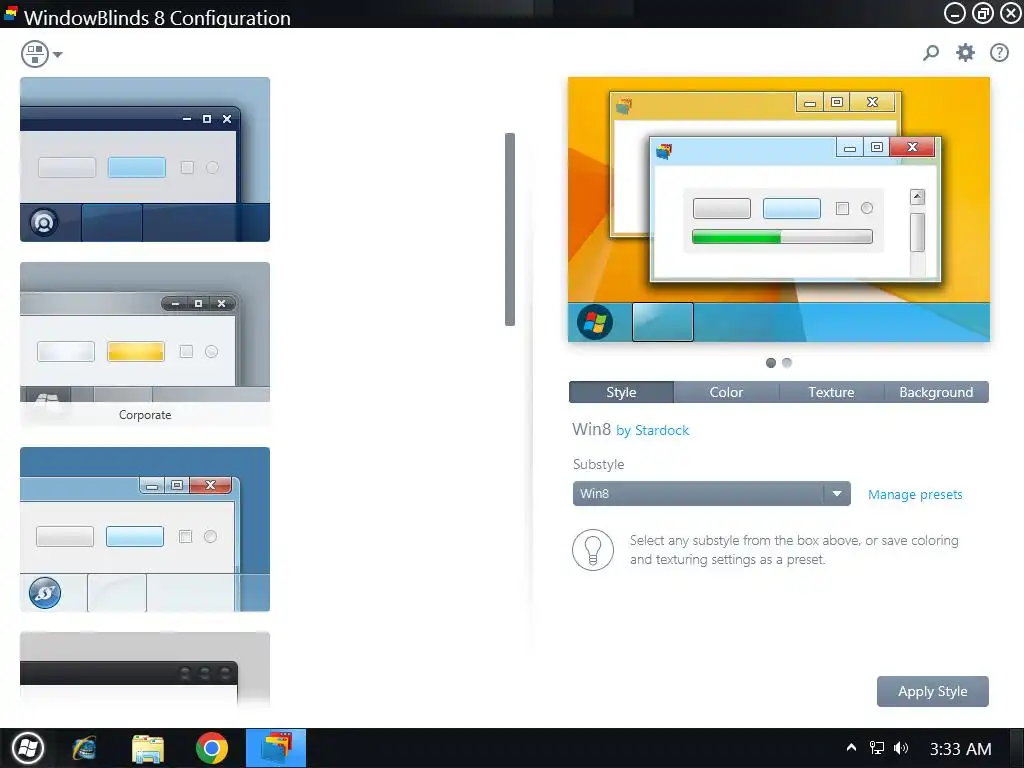
Task: Select the black titlebar style thumbnail
Action: 145,669
